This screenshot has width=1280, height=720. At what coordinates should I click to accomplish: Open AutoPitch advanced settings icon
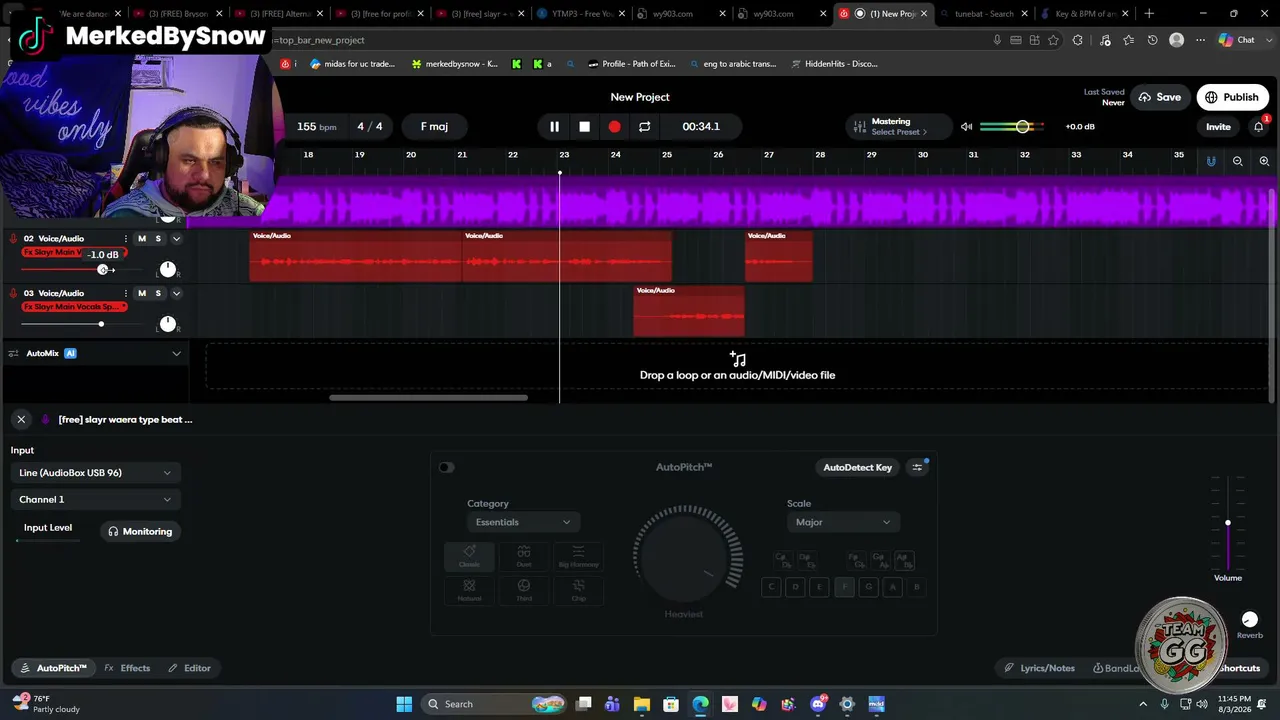point(917,468)
